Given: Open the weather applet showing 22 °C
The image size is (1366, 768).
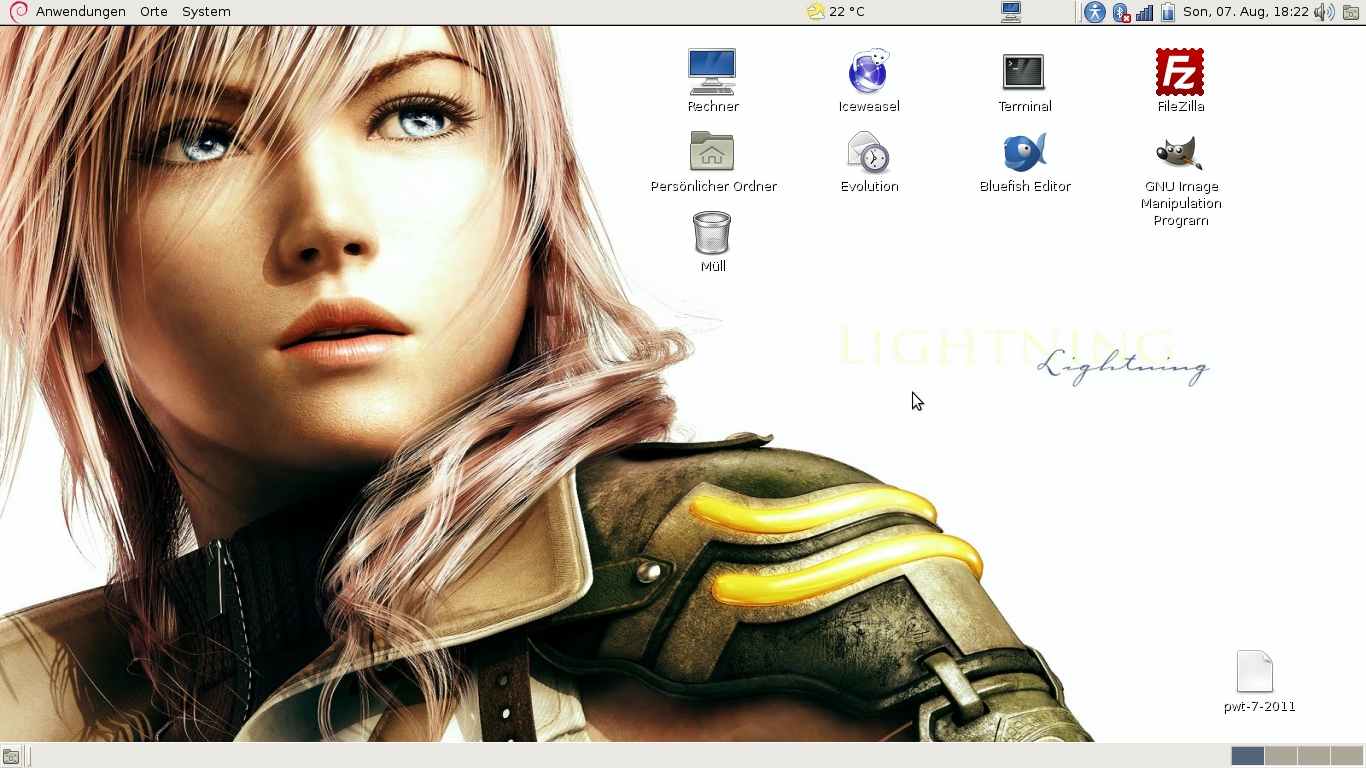Looking at the screenshot, I should click(x=836, y=12).
